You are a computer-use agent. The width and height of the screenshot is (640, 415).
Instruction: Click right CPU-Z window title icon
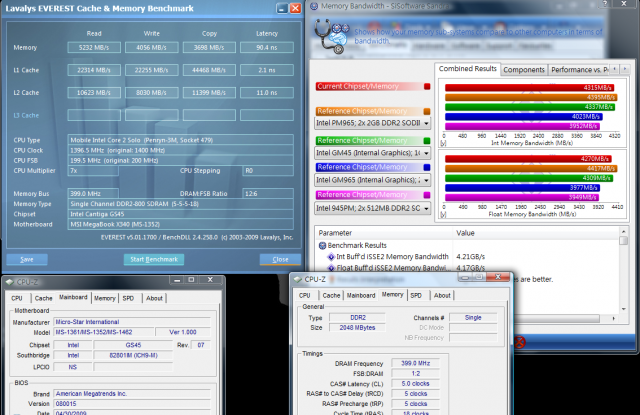(298, 280)
